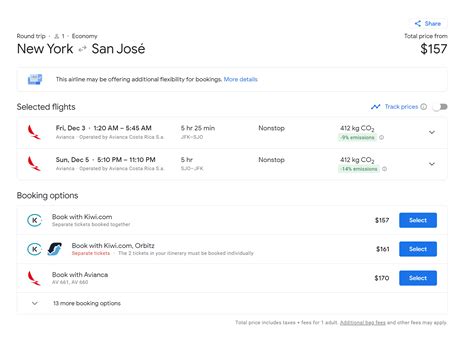Click the round trip arrows icon in title
The image size is (474, 361).
pyautogui.click(x=82, y=49)
